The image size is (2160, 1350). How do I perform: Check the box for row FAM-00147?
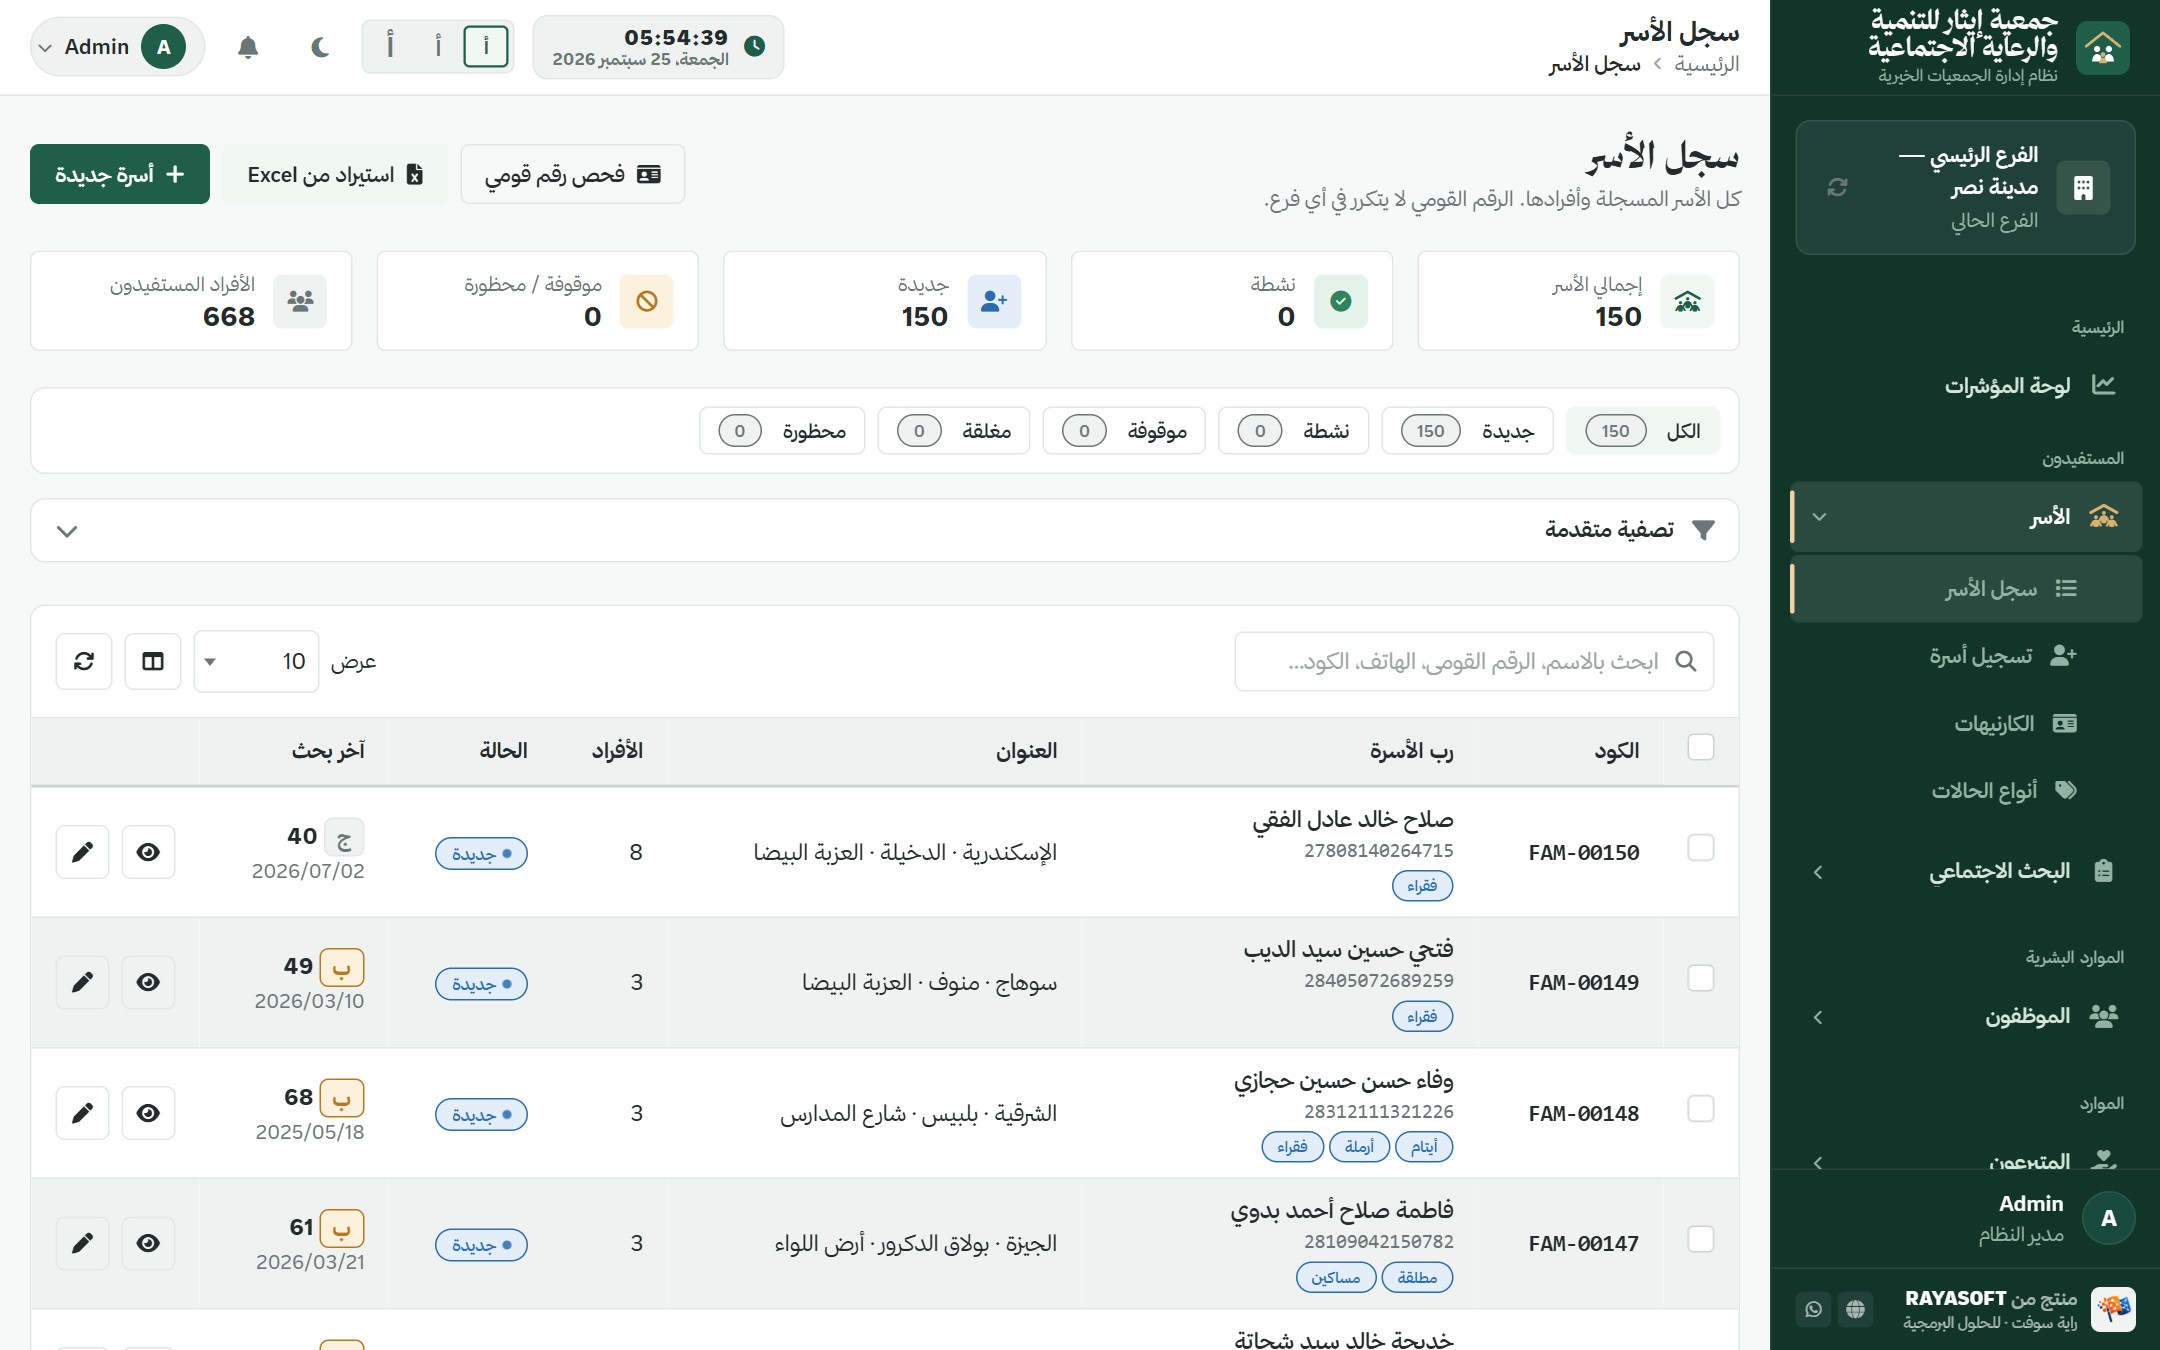click(x=1701, y=1239)
